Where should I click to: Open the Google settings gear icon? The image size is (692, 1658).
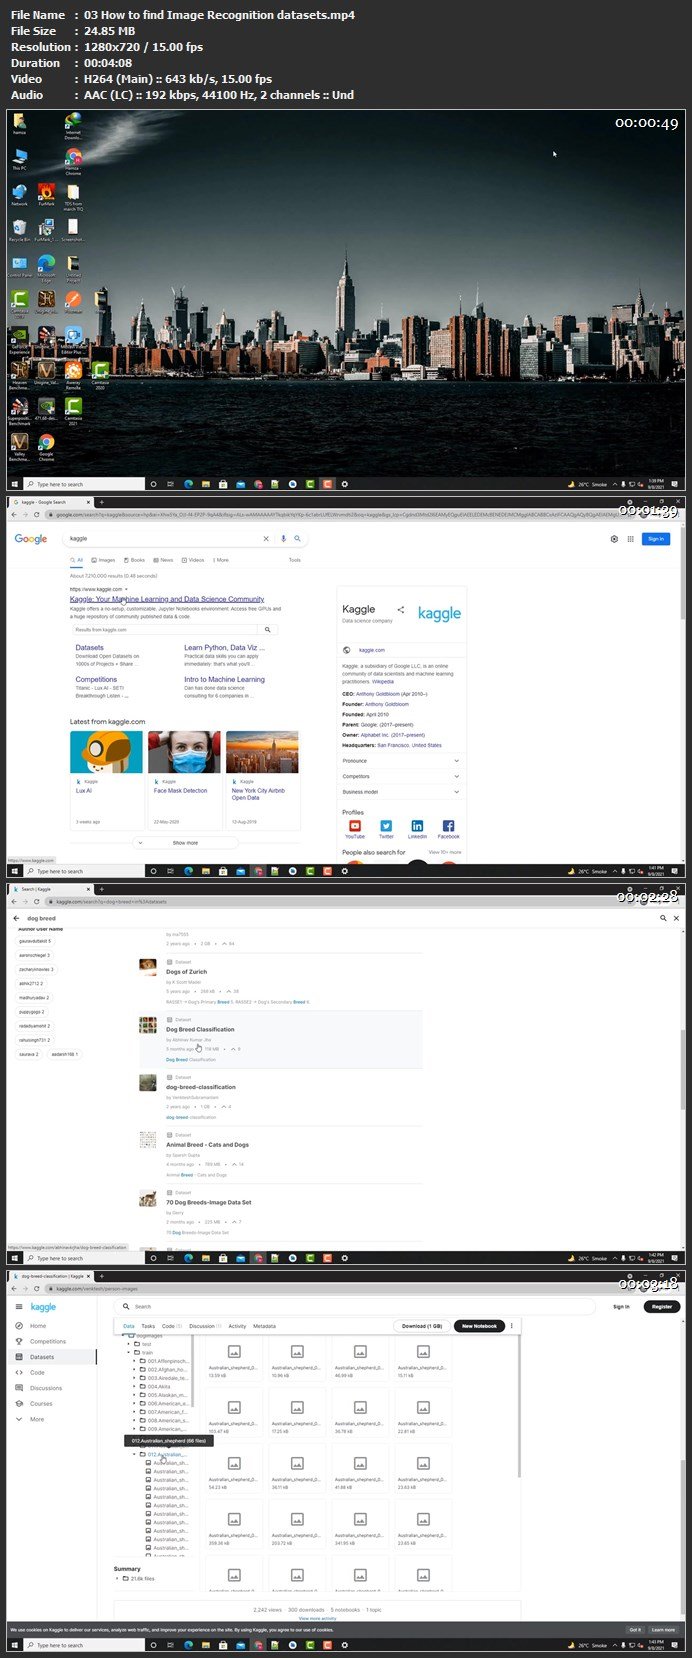614,538
